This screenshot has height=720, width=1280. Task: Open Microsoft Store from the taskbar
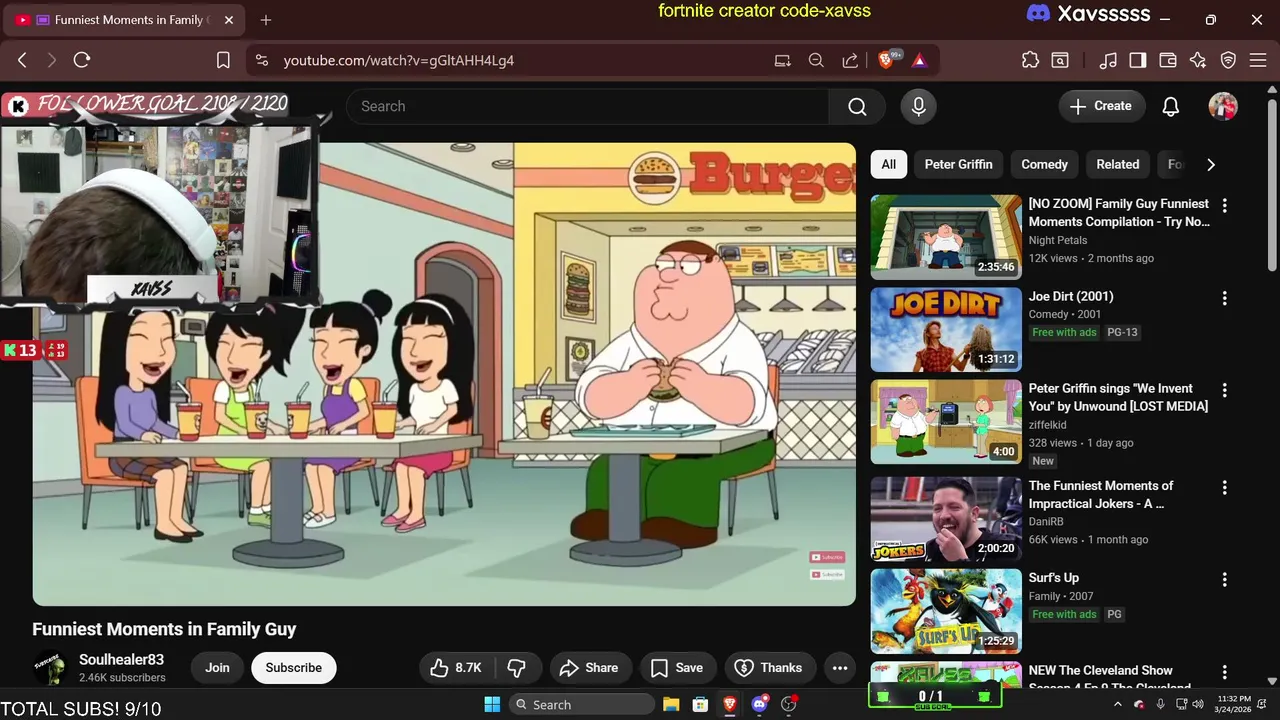[x=700, y=704]
